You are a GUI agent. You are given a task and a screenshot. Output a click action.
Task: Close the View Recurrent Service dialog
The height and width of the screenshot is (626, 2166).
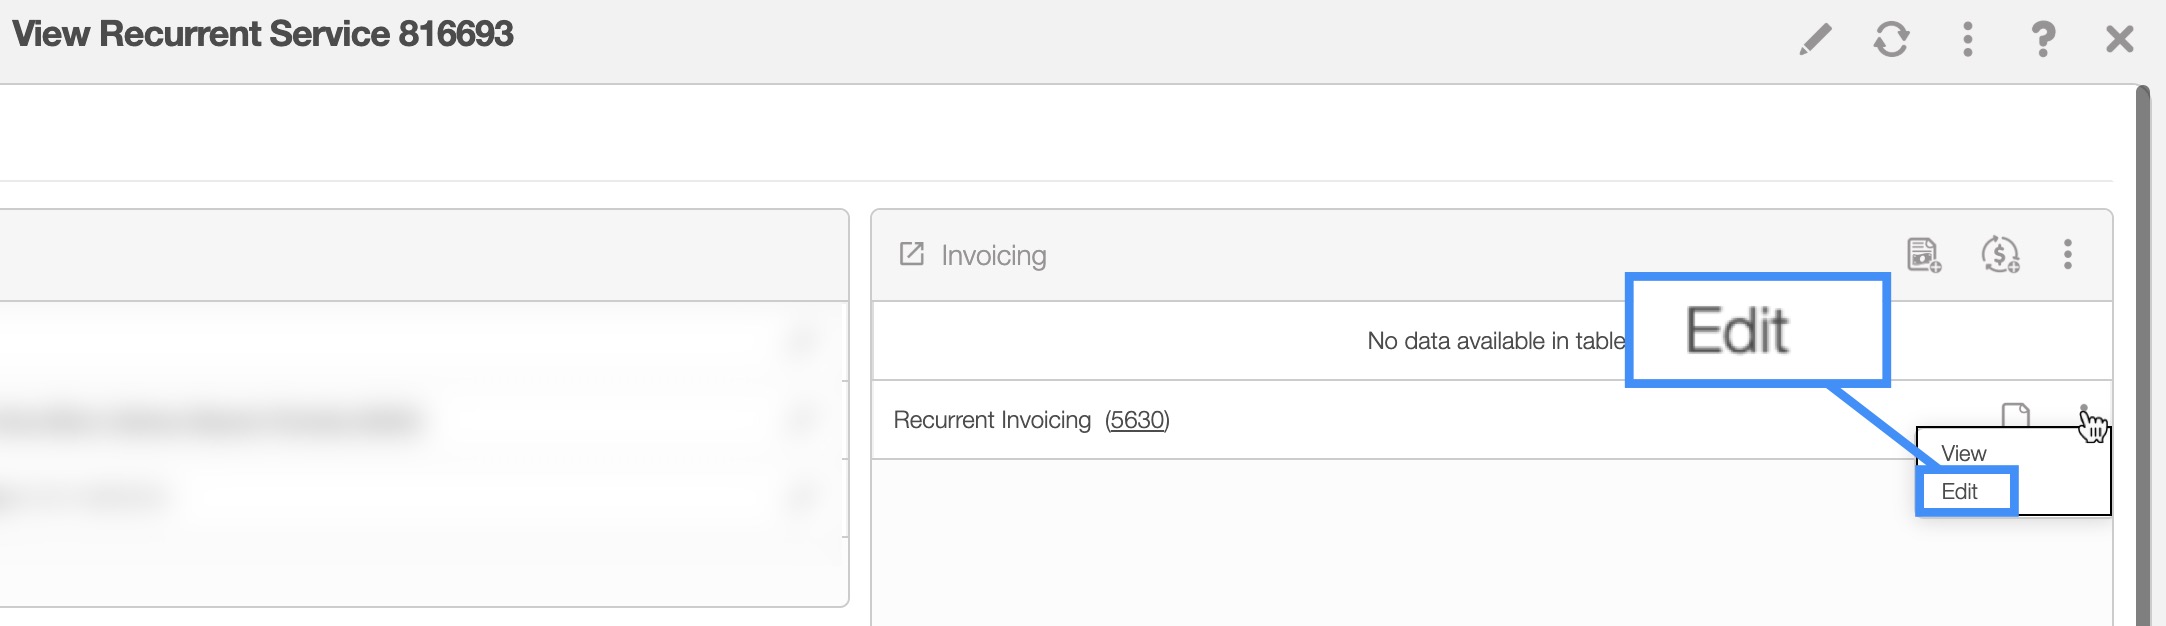[x=2119, y=39]
